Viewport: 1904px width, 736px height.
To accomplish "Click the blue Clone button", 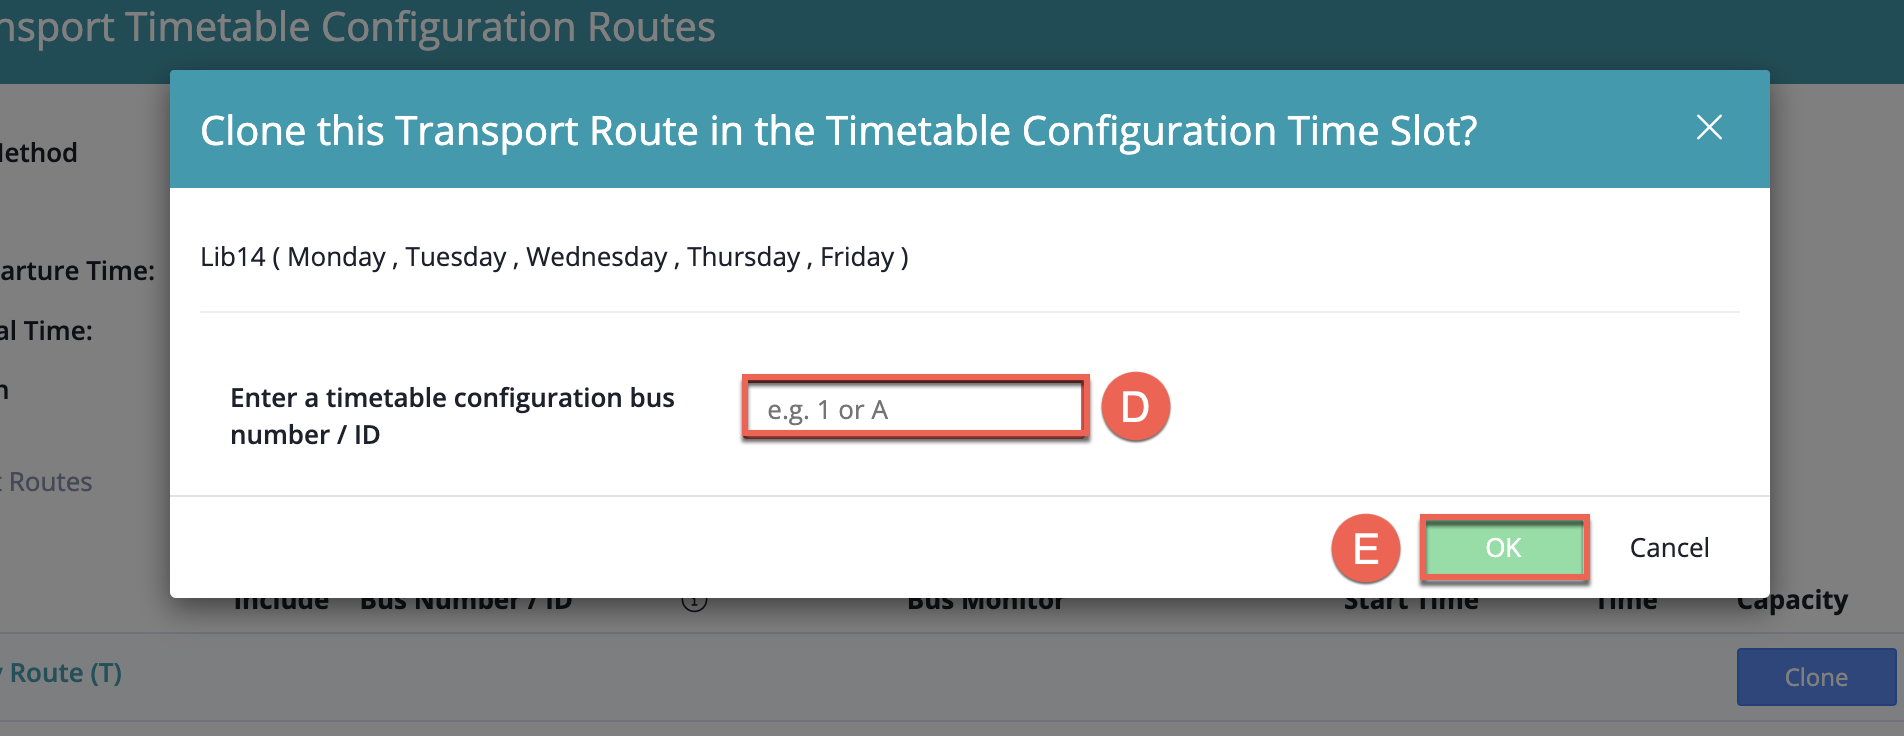I will 1815,677.
